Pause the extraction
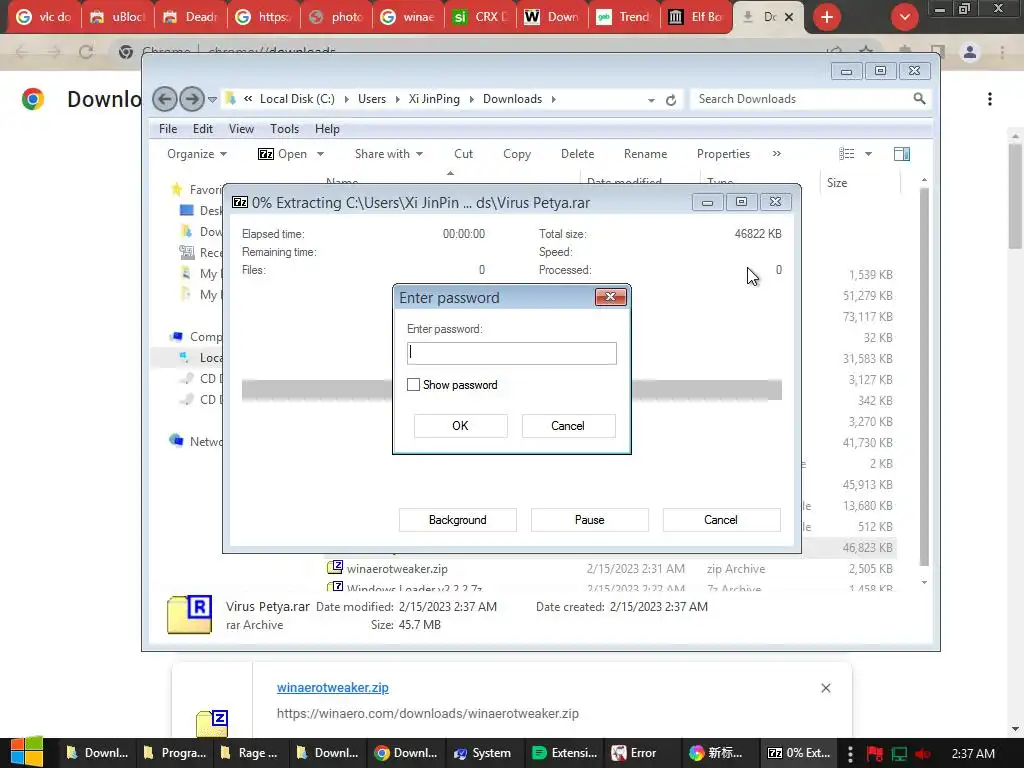Viewport: 1024px width, 768px height. [589, 520]
